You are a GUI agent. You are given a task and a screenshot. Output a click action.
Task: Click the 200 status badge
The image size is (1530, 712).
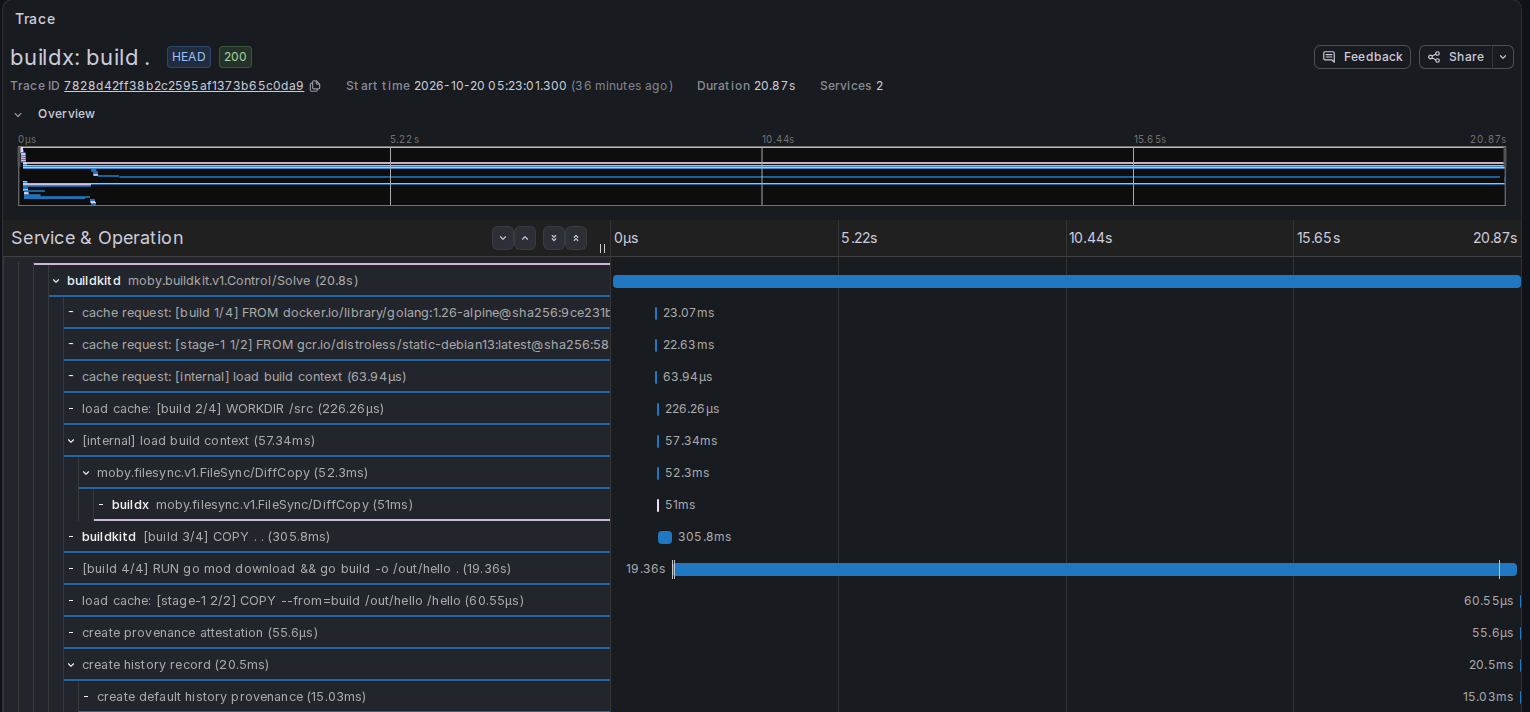point(236,57)
